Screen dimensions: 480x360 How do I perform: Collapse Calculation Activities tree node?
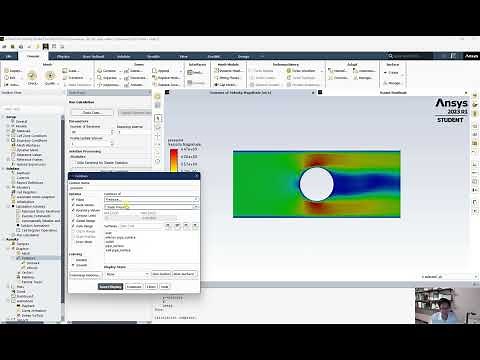click(9, 207)
